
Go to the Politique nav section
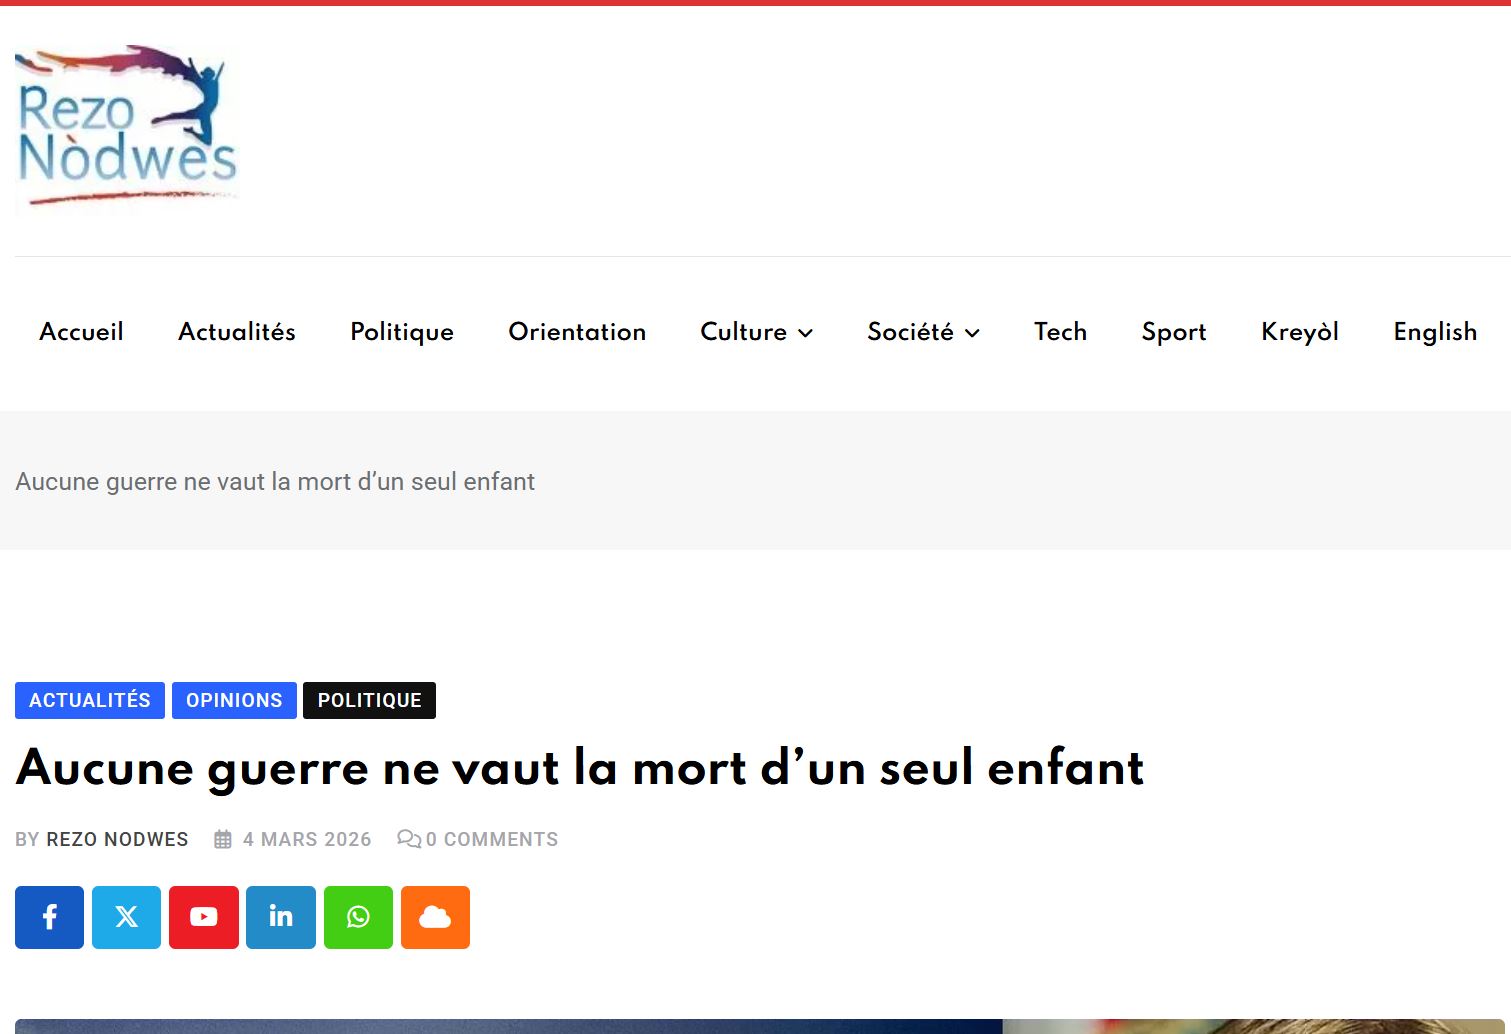click(402, 332)
